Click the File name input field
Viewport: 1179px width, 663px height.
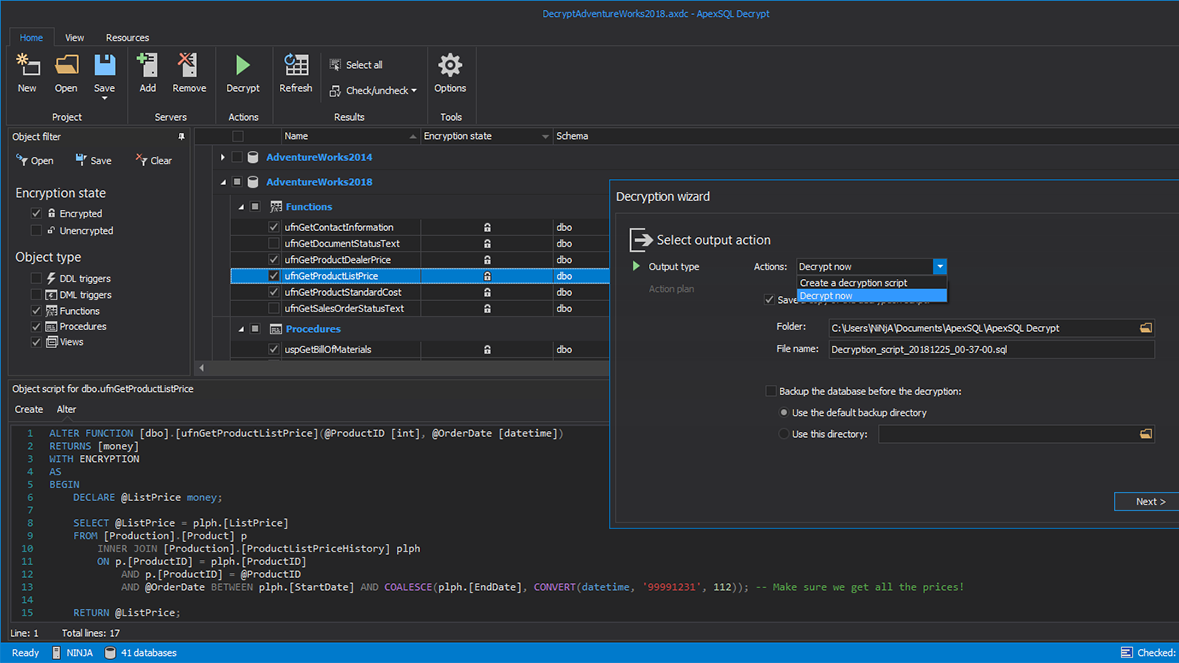coord(990,350)
